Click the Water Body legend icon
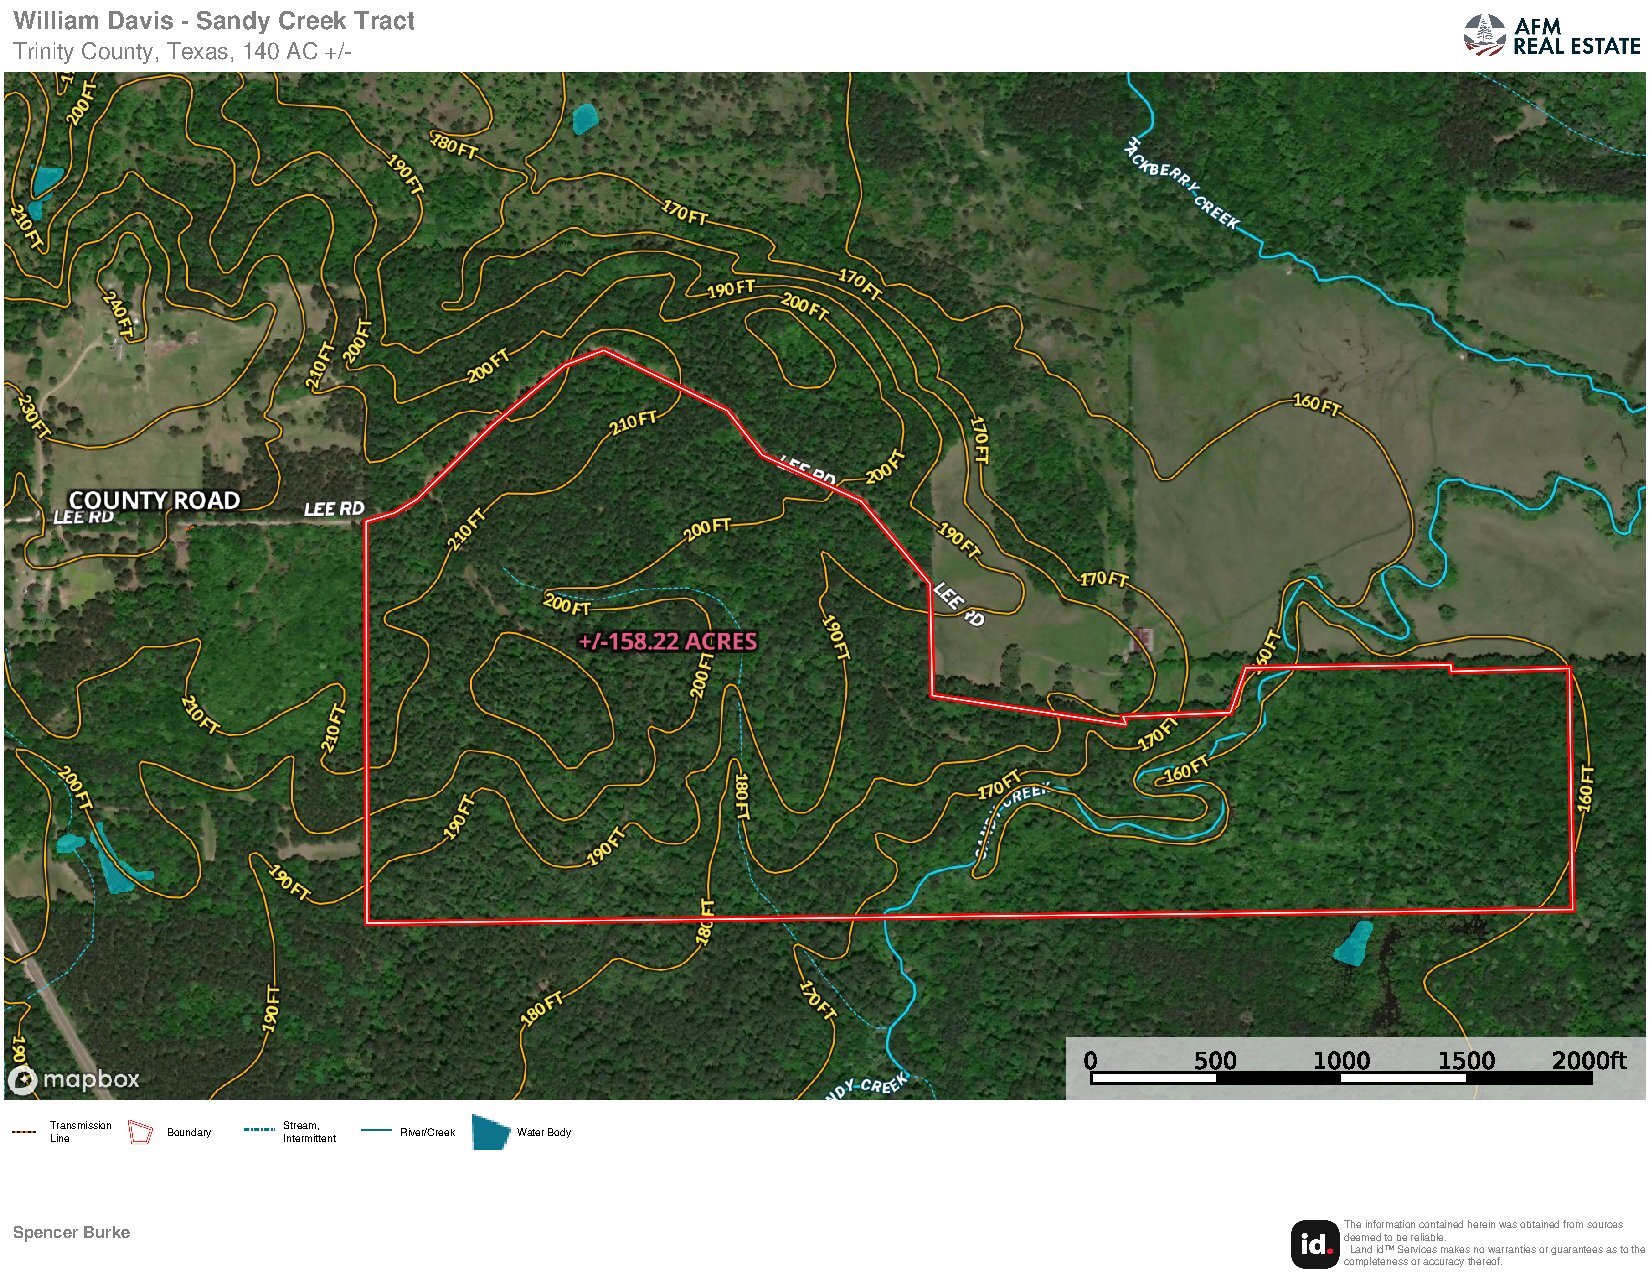Screen dimensions: 1650x1275 click(490, 1133)
